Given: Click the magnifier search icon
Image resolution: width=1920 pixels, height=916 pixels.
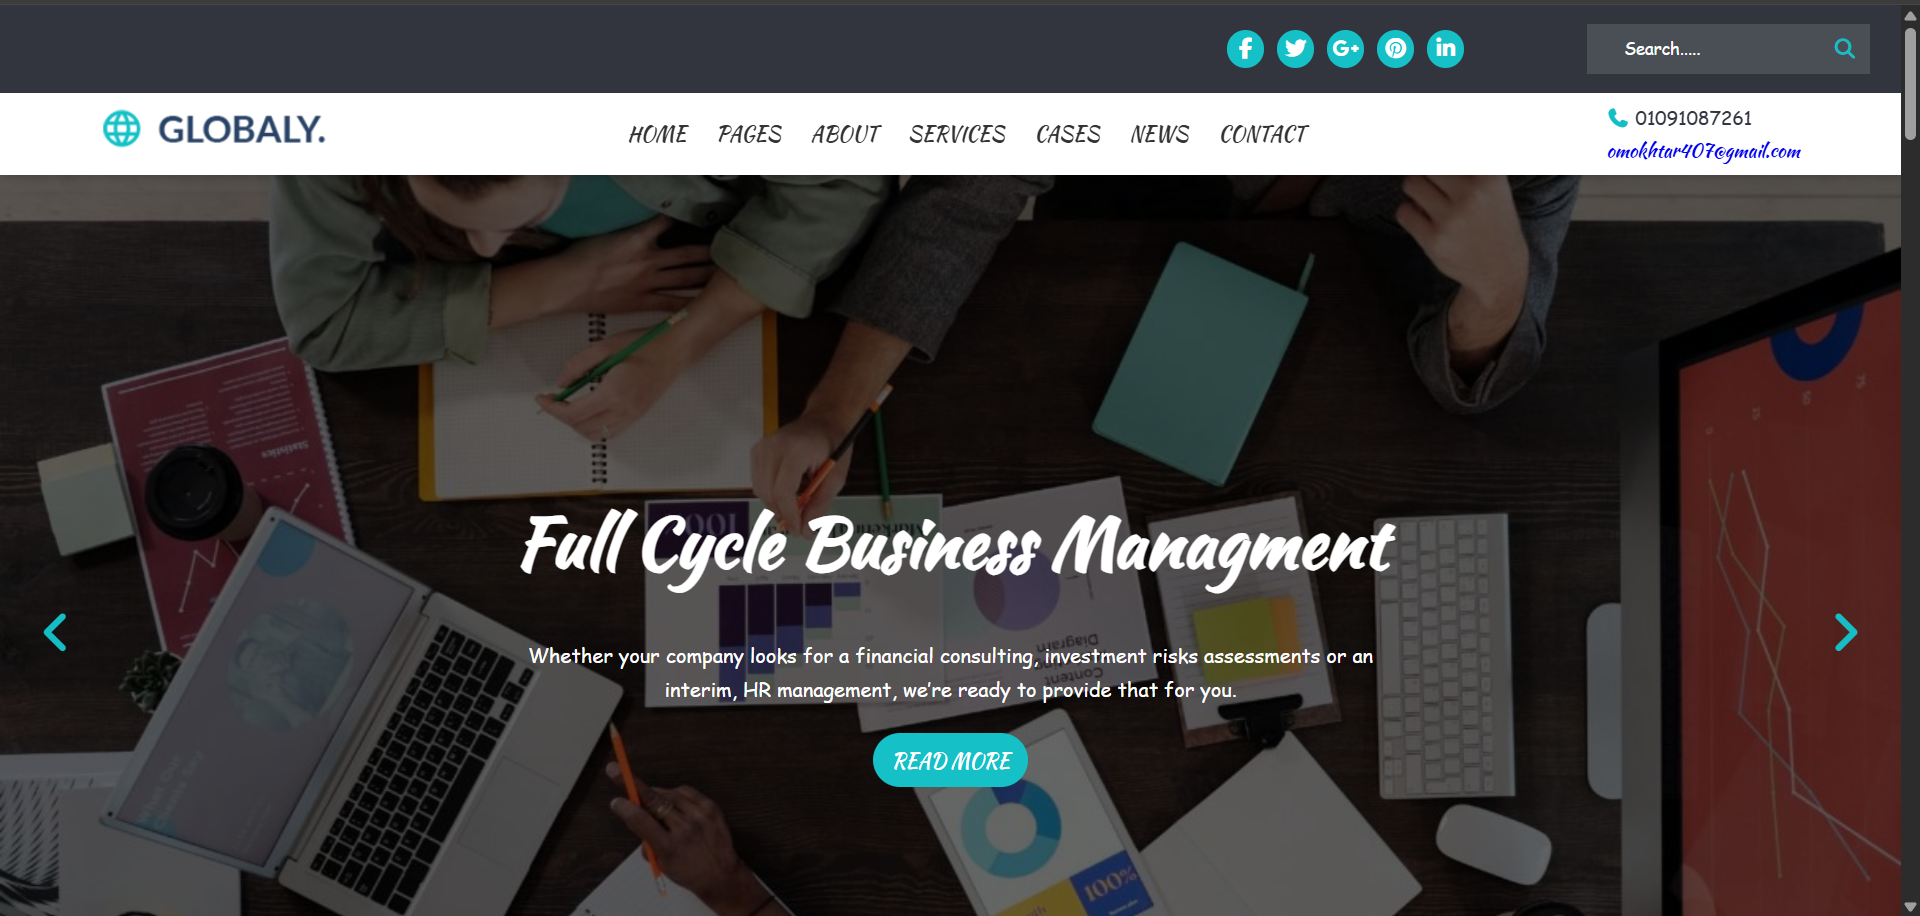Looking at the screenshot, I should click(x=1844, y=48).
